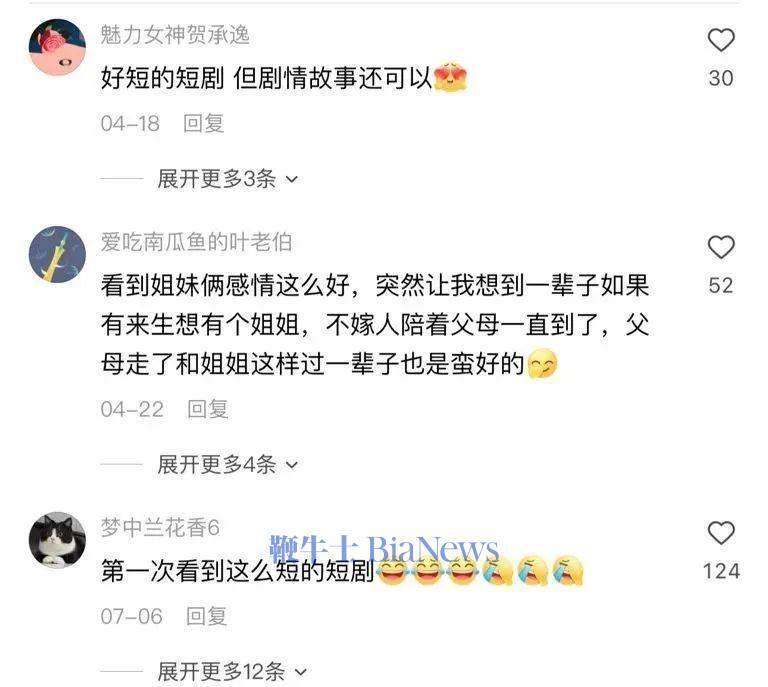Open profile of username 魅力女神贺承逸
The image size is (768, 687).
pyautogui.click(x=175, y=35)
